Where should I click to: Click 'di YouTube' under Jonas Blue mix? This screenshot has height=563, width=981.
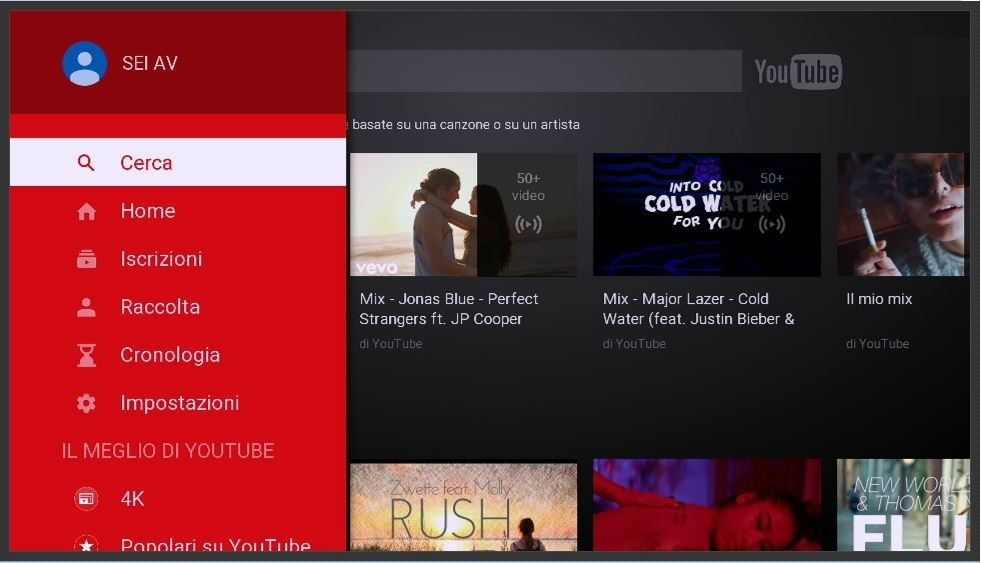click(x=390, y=343)
